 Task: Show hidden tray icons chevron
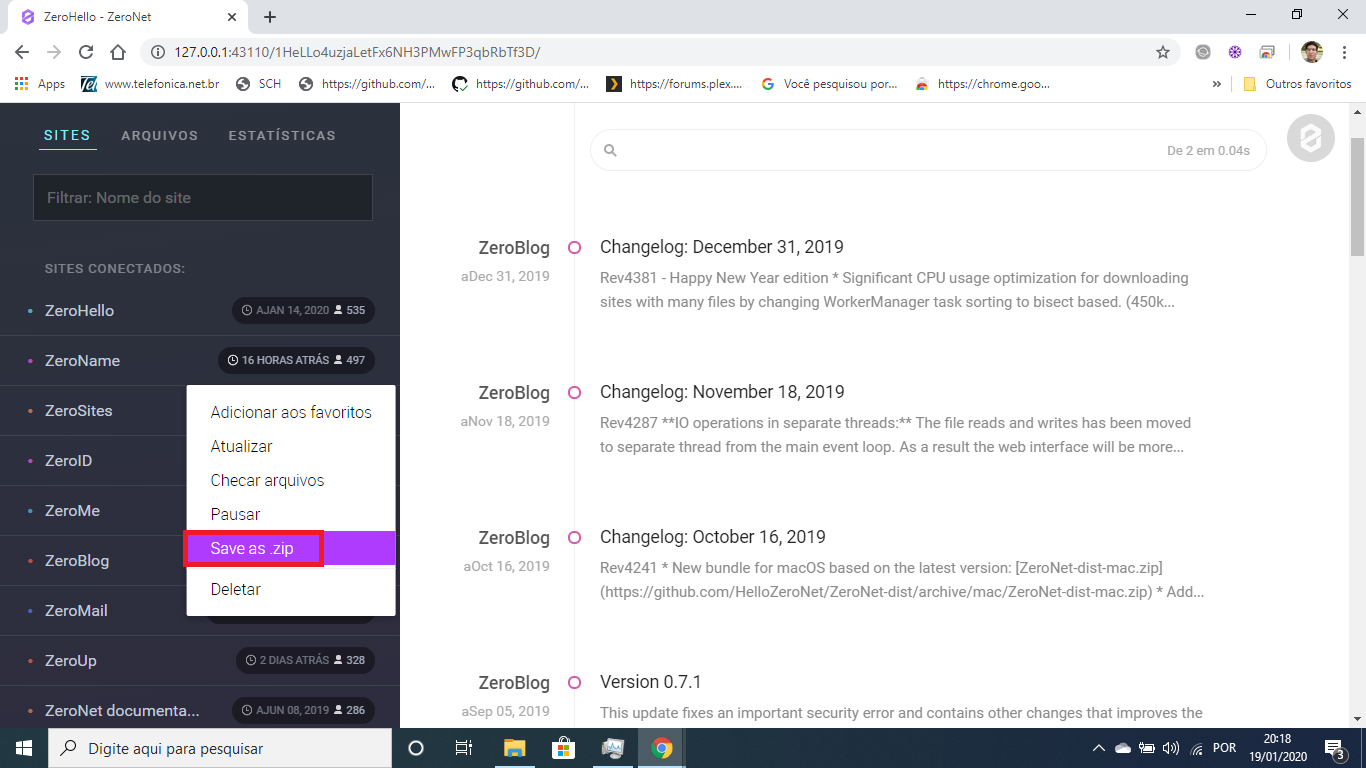click(x=1098, y=748)
